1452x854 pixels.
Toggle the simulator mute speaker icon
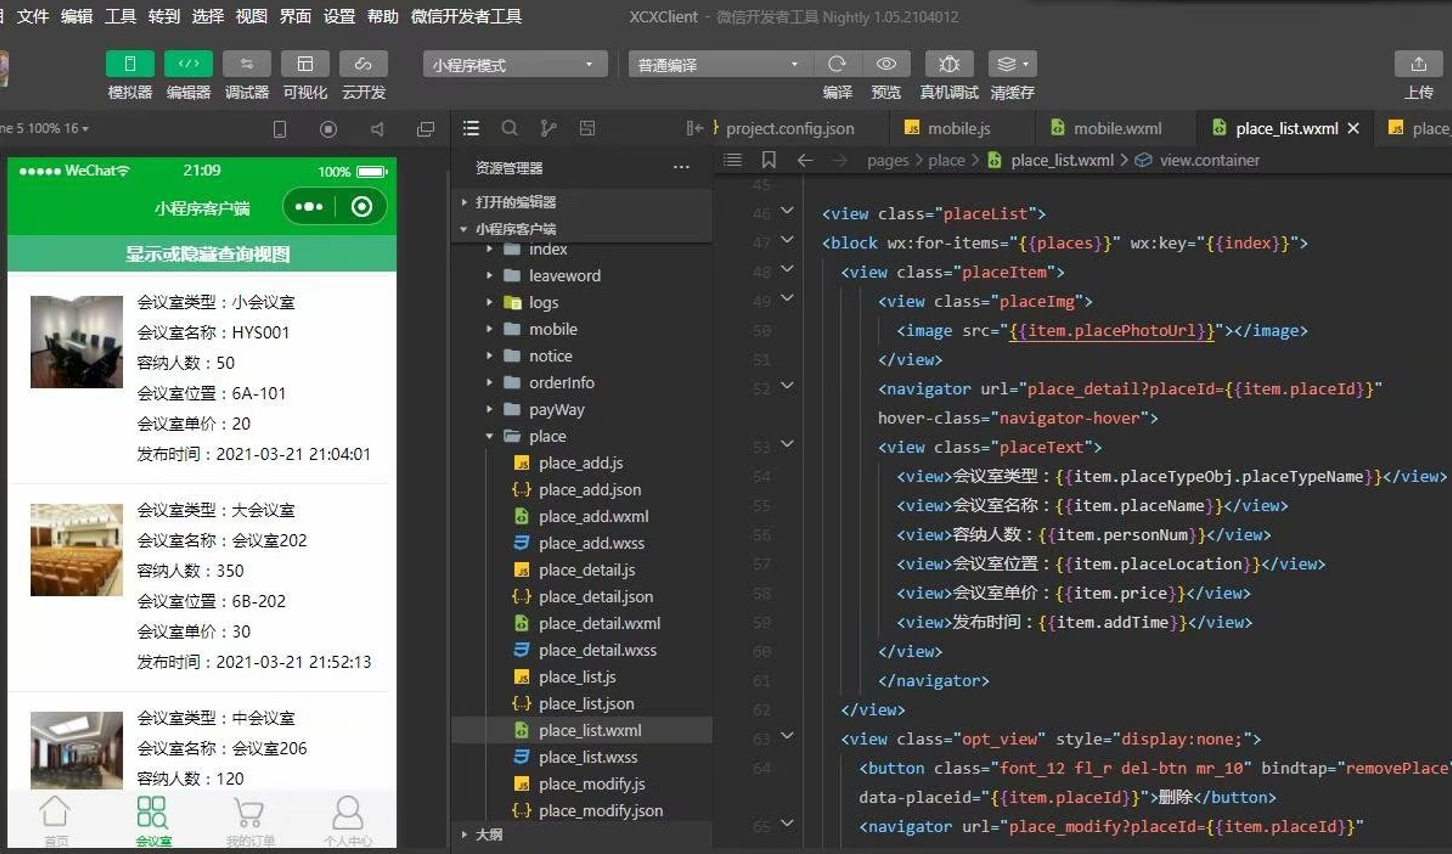pyautogui.click(x=377, y=129)
